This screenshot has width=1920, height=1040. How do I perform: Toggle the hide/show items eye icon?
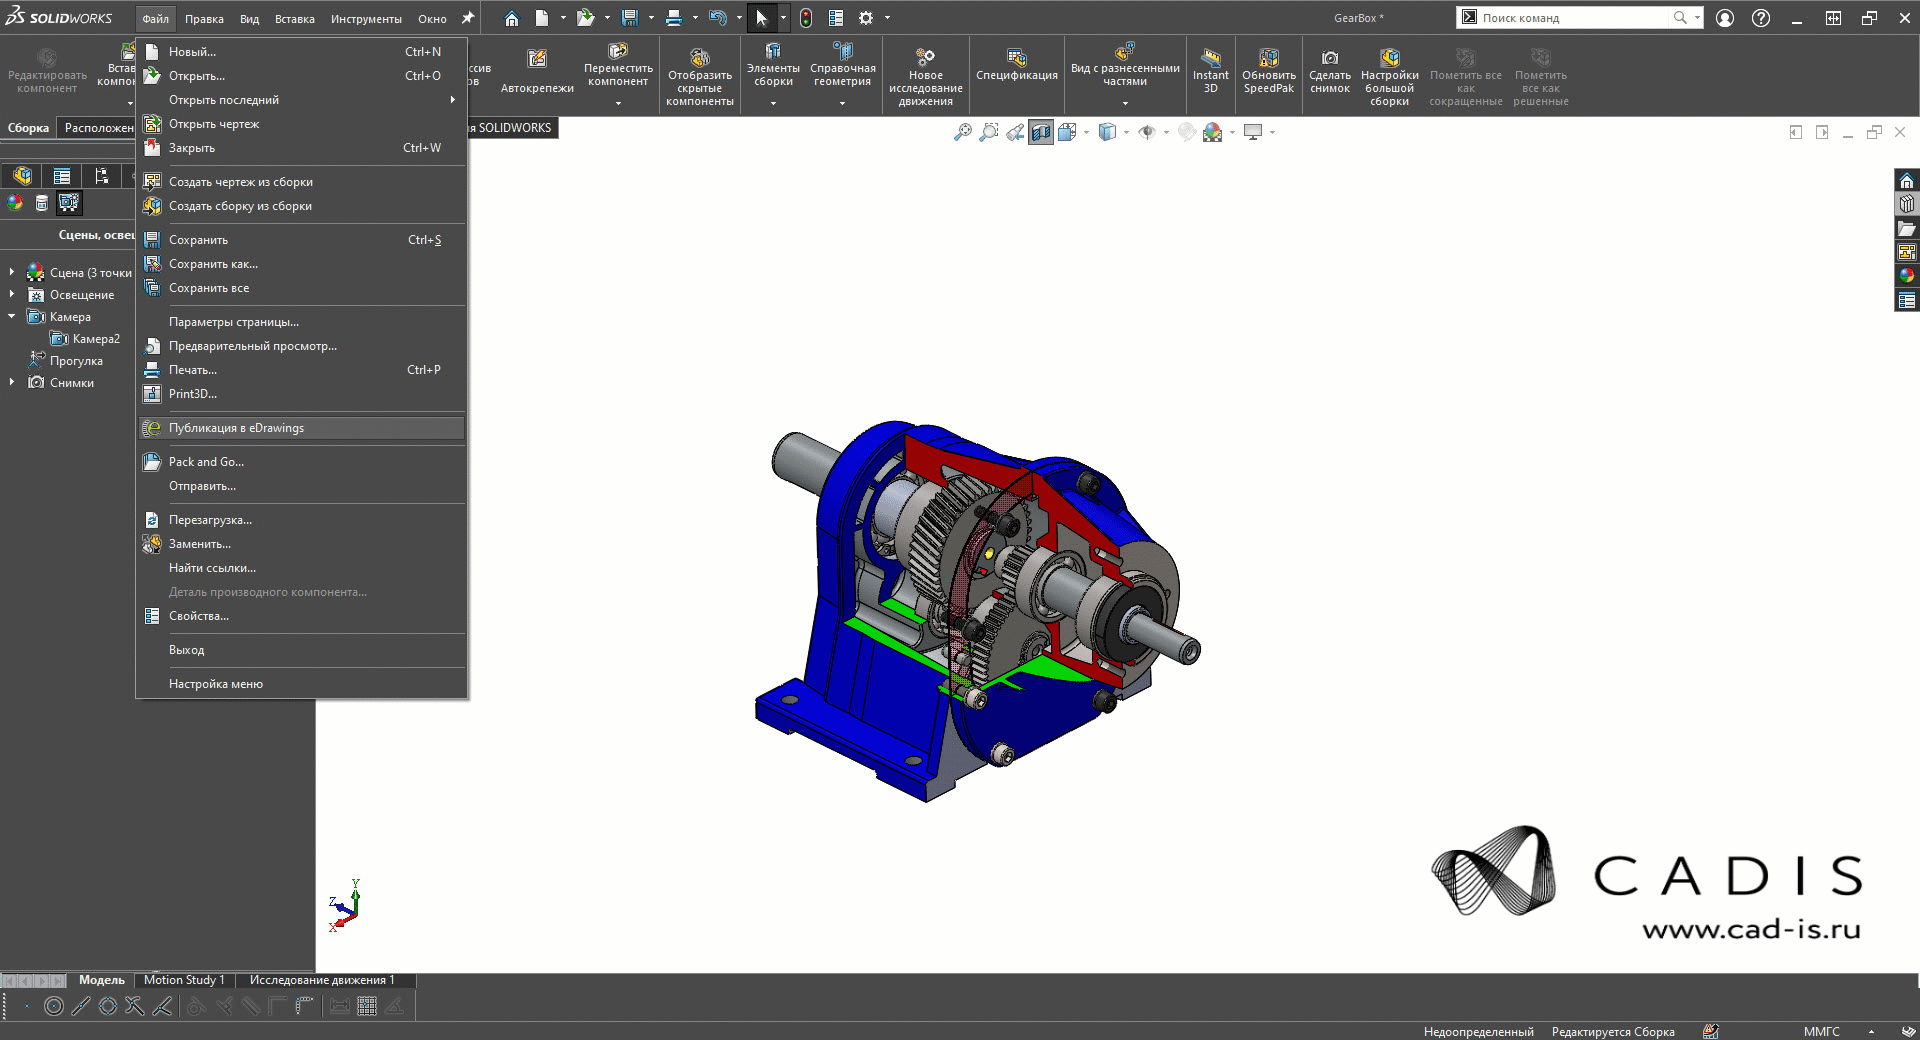coord(1149,132)
